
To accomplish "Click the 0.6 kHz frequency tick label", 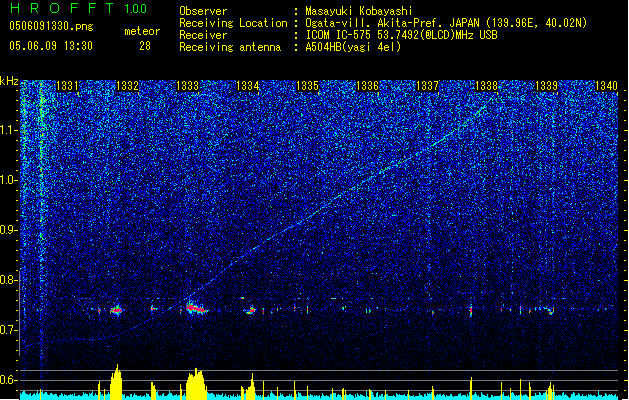I will pos(8,380).
